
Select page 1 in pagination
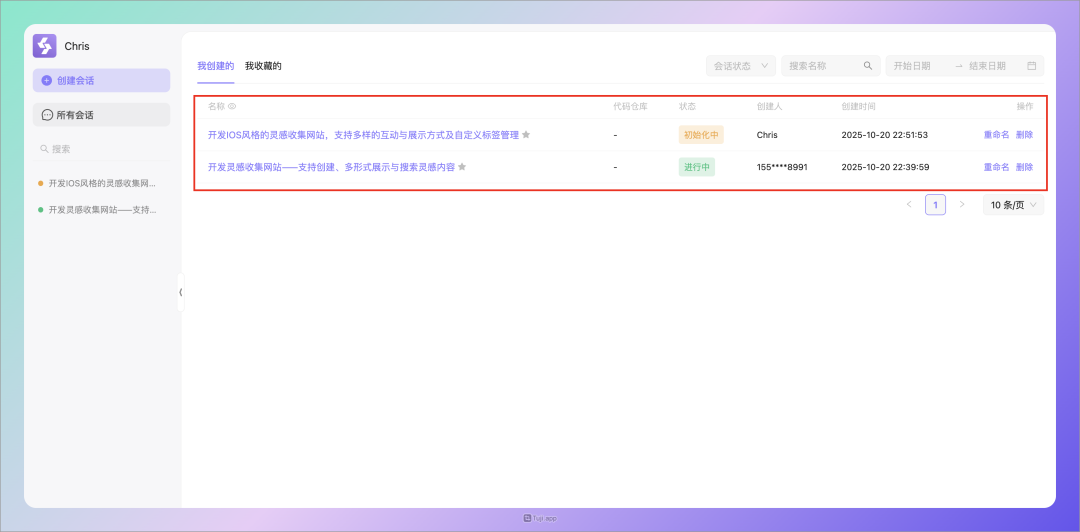tap(935, 205)
